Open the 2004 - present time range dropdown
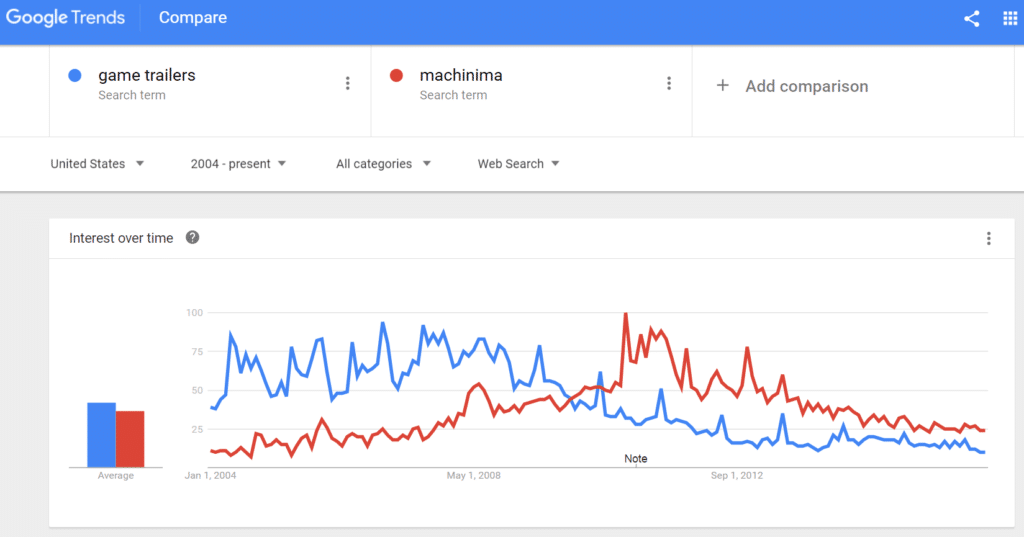Viewport: 1024px width, 537px height. pyautogui.click(x=238, y=164)
